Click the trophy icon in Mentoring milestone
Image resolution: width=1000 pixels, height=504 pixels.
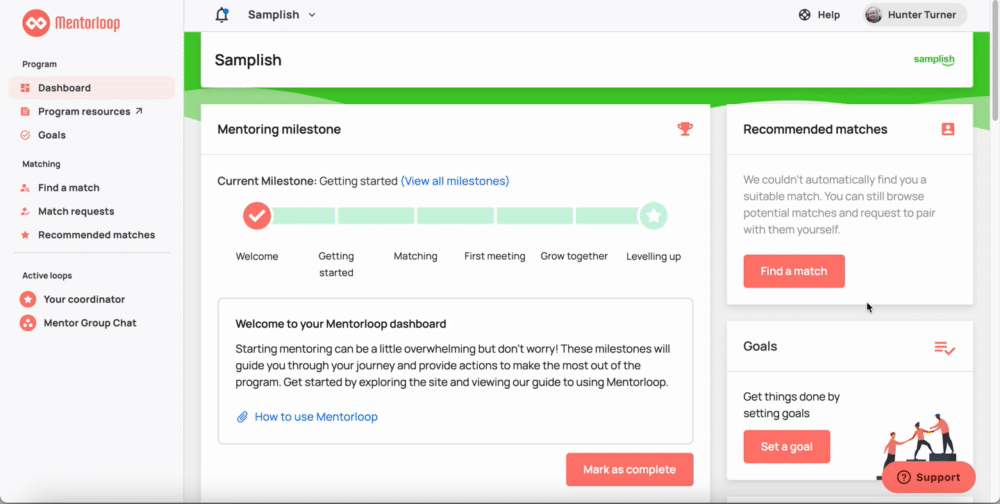(x=685, y=129)
